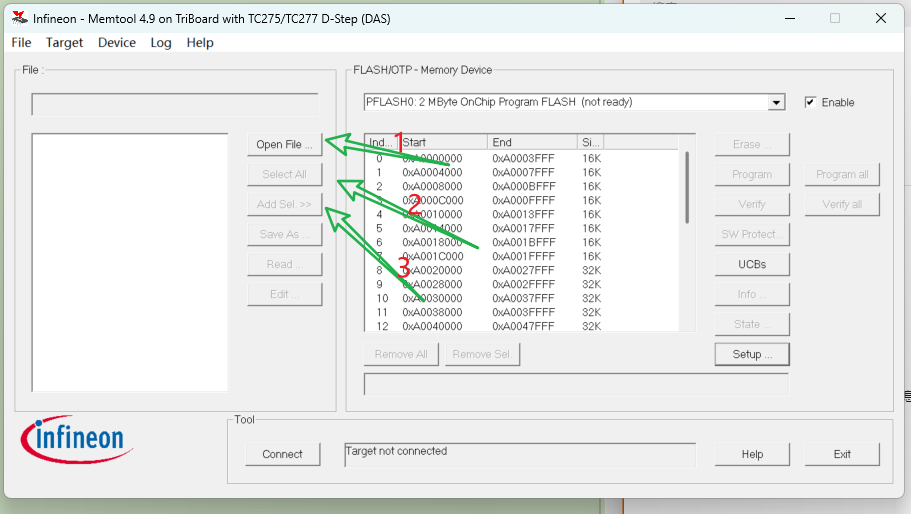Click the Target not connected status field
This screenshot has height=514, width=911.
point(520,455)
